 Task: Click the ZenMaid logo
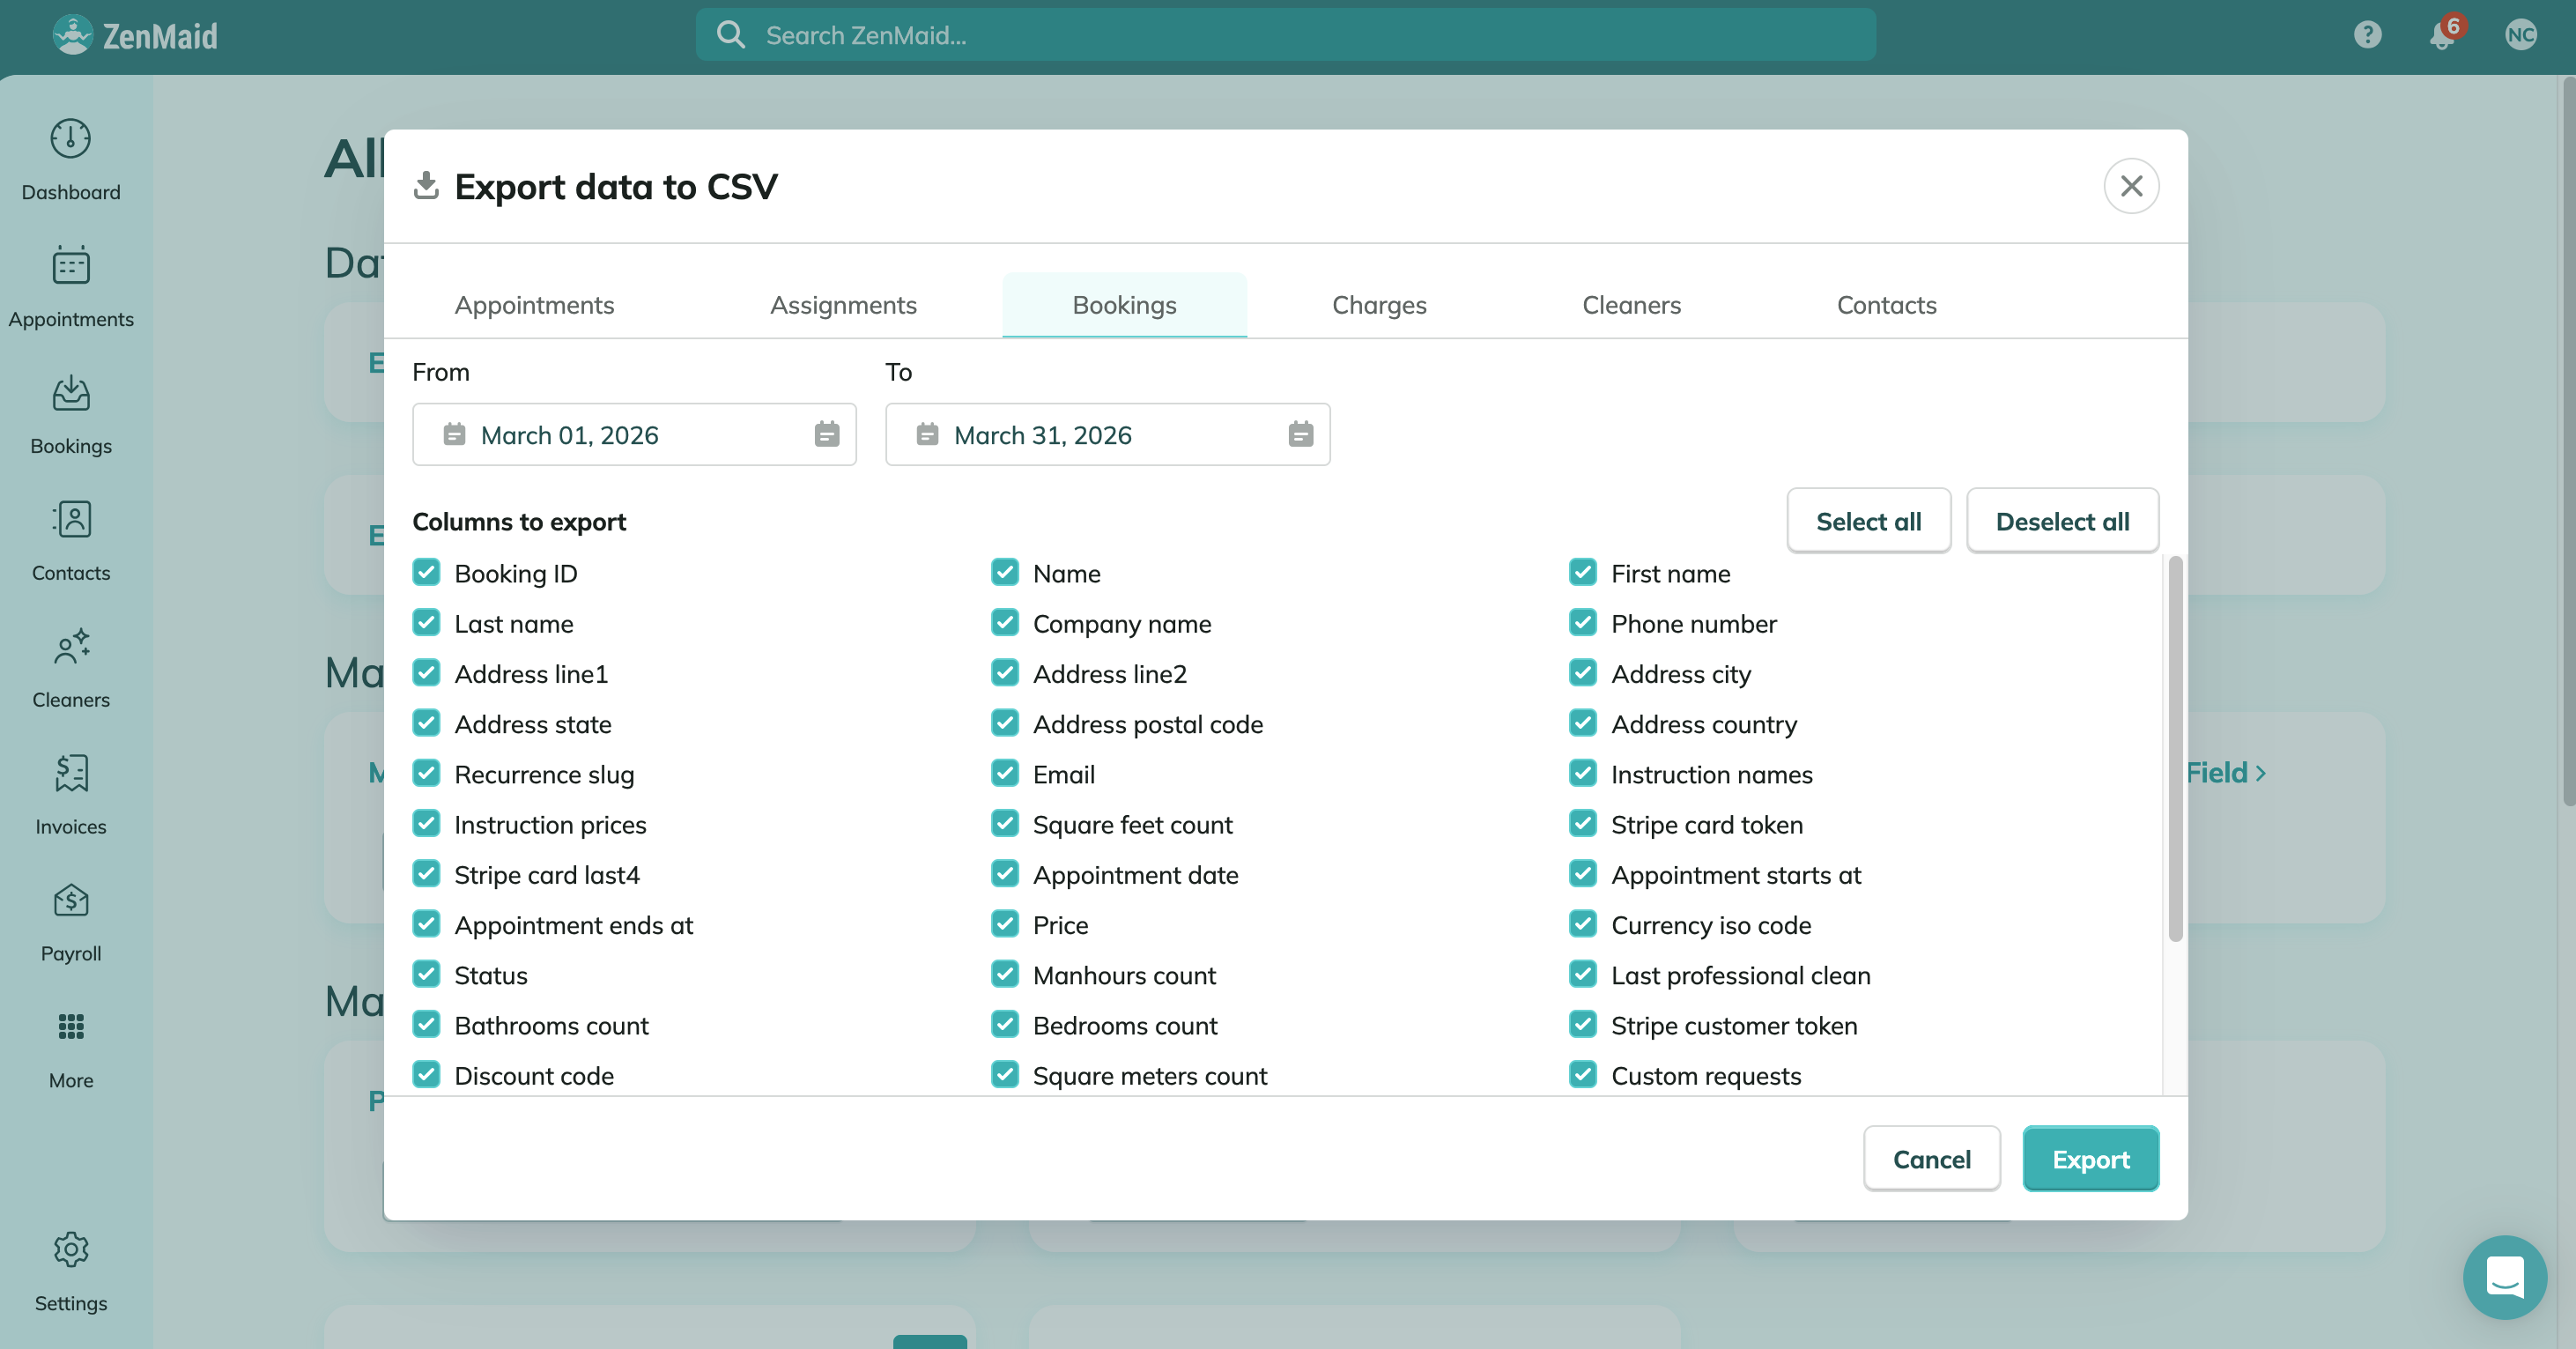[x=135, y=35]
